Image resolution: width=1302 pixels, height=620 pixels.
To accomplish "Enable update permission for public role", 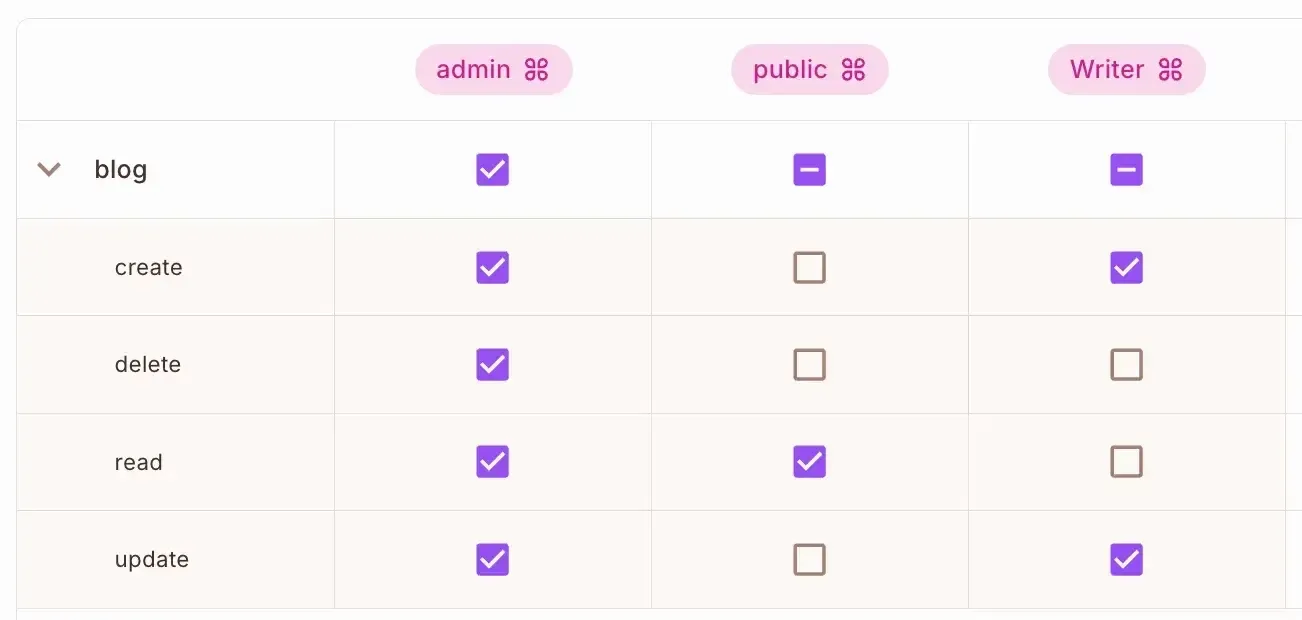I will click(809, 559).
